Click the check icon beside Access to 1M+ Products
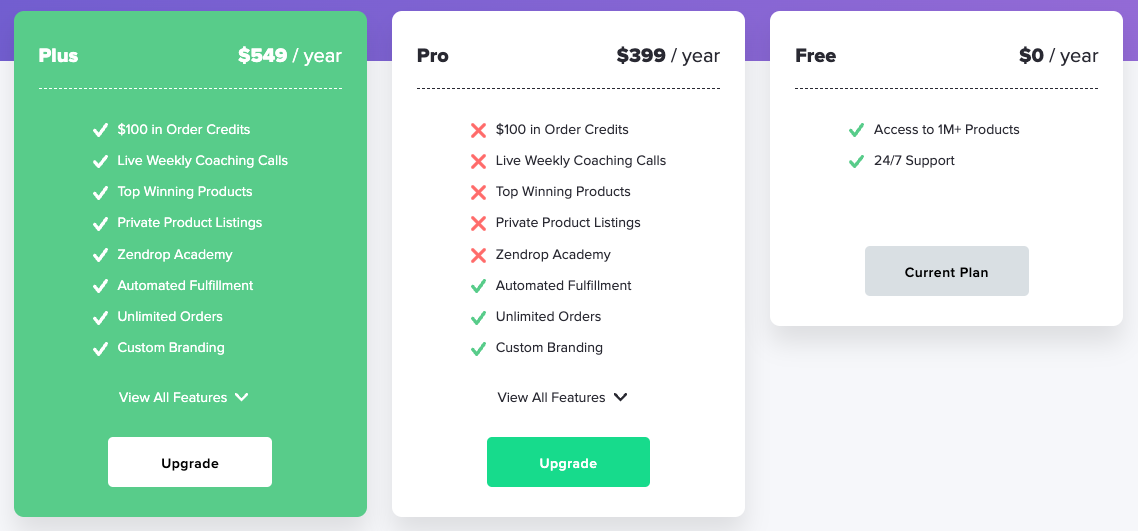 (856, 130)
